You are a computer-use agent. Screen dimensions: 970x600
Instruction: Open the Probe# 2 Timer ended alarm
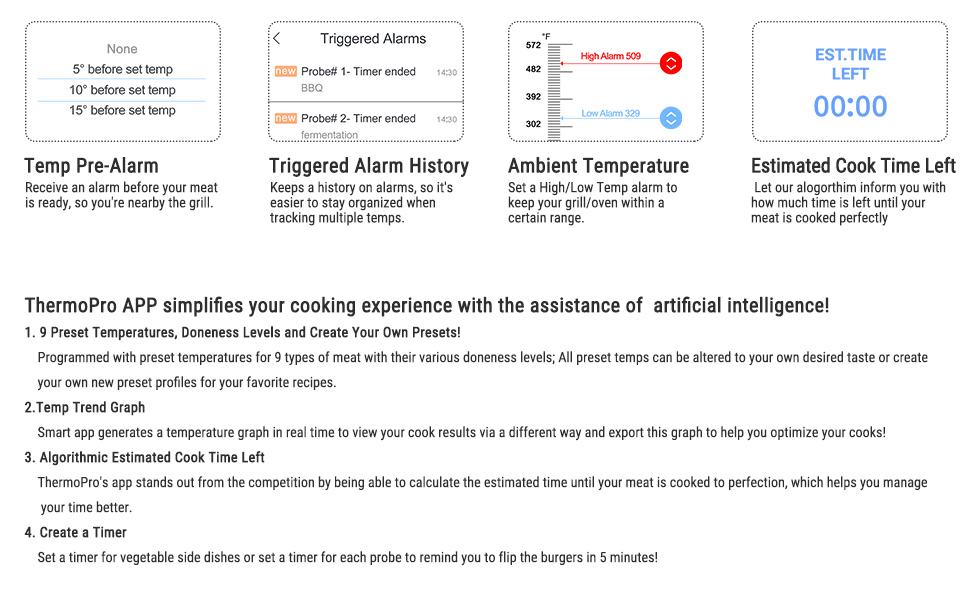point(358,118)
